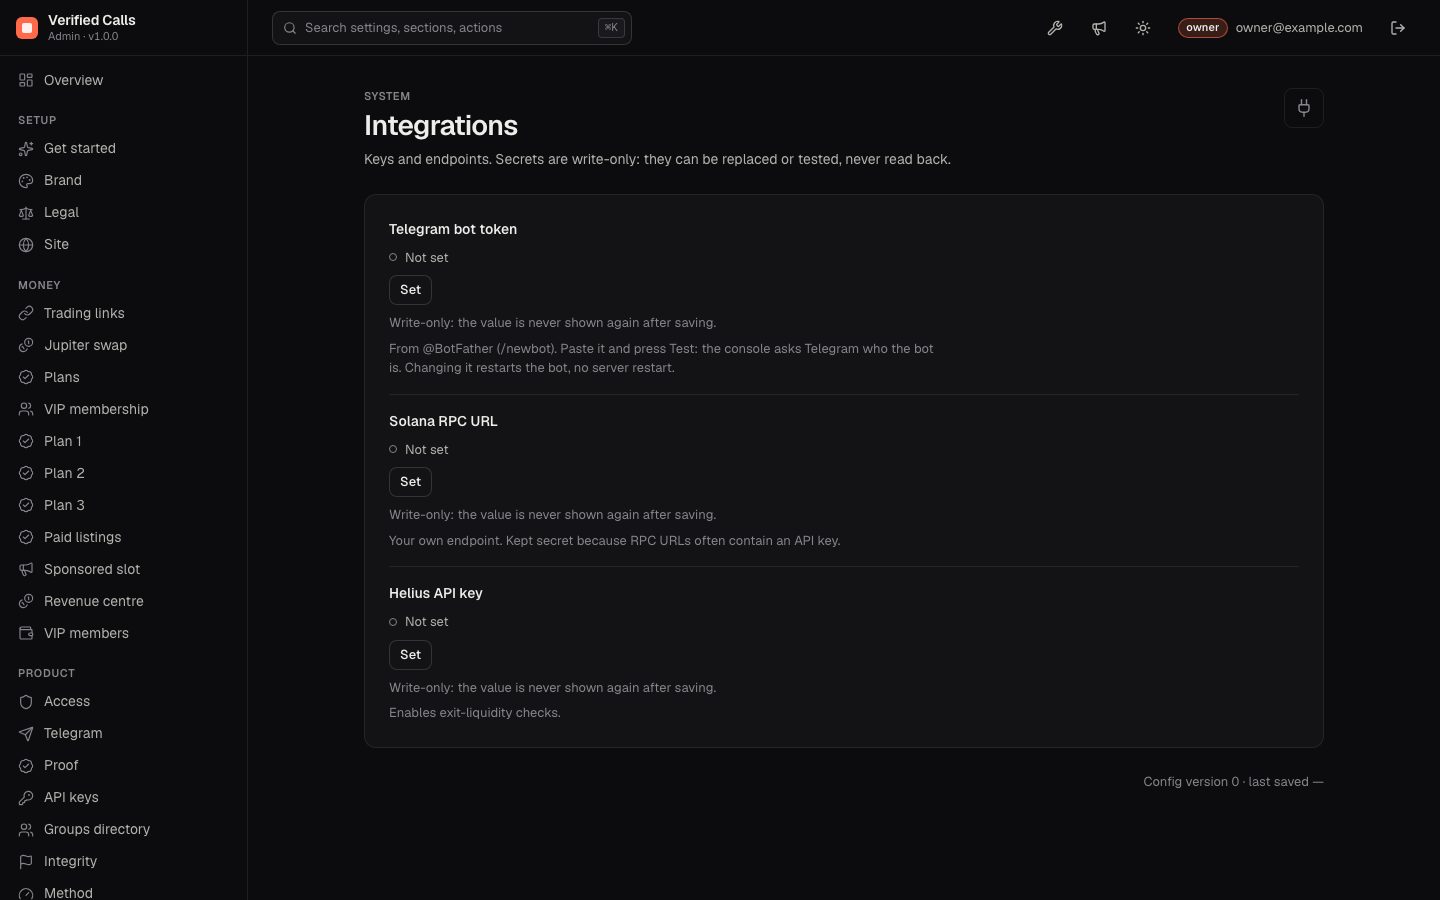Go to Get started page

click(x=123, y=148)
